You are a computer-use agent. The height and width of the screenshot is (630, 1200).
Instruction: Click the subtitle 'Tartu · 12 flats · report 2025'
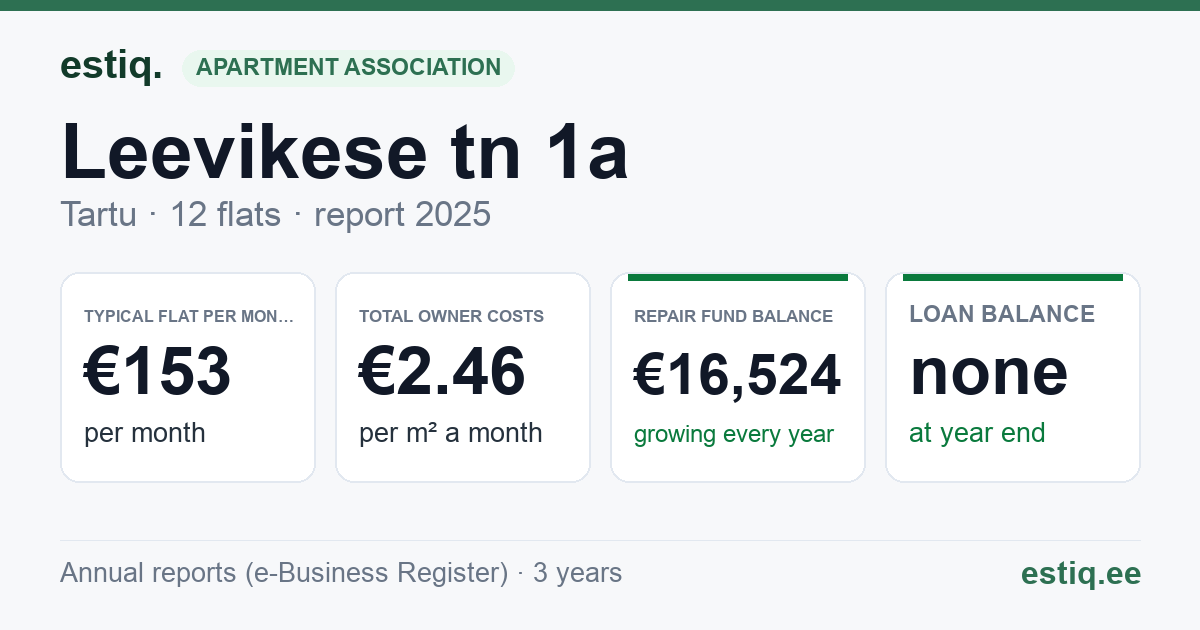coord(275,214)
